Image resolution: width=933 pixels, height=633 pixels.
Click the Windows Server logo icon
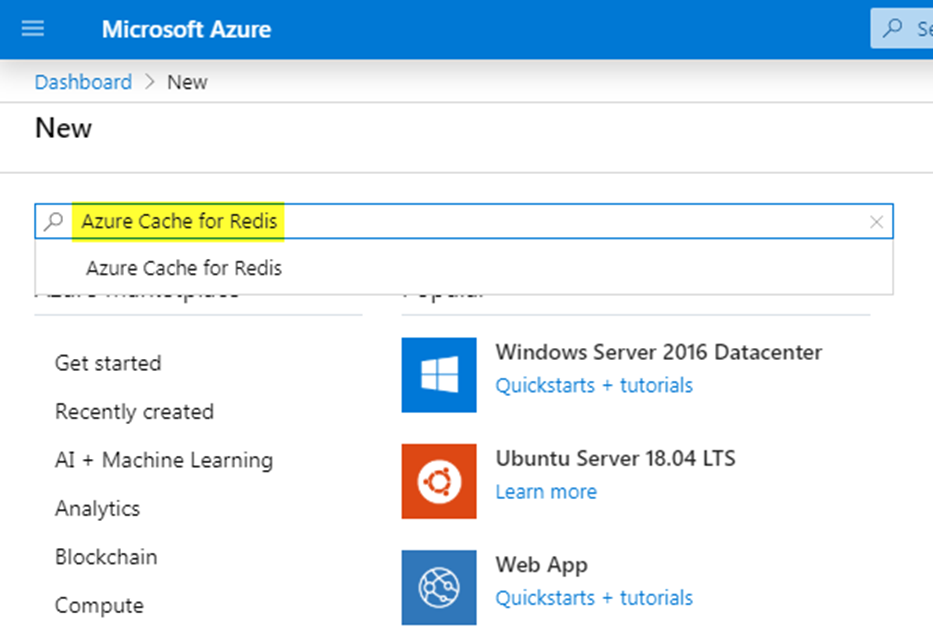[439, 375]
